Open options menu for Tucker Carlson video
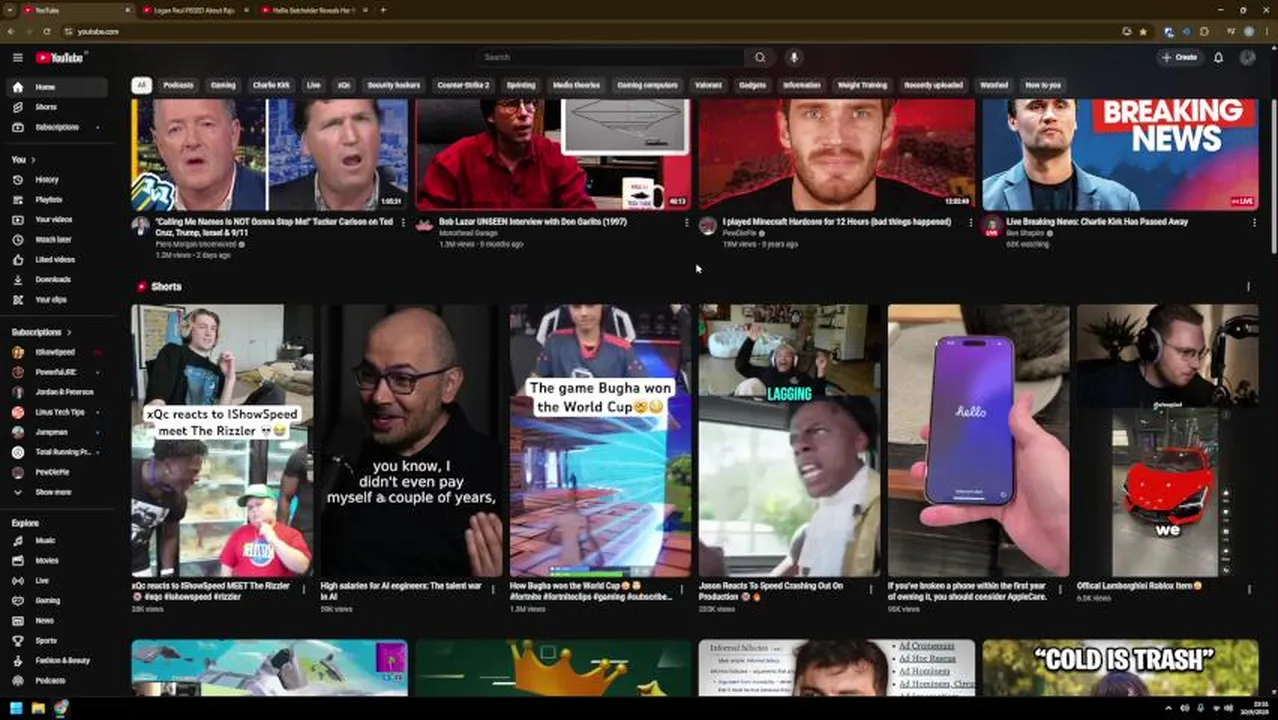 (403, 223)
